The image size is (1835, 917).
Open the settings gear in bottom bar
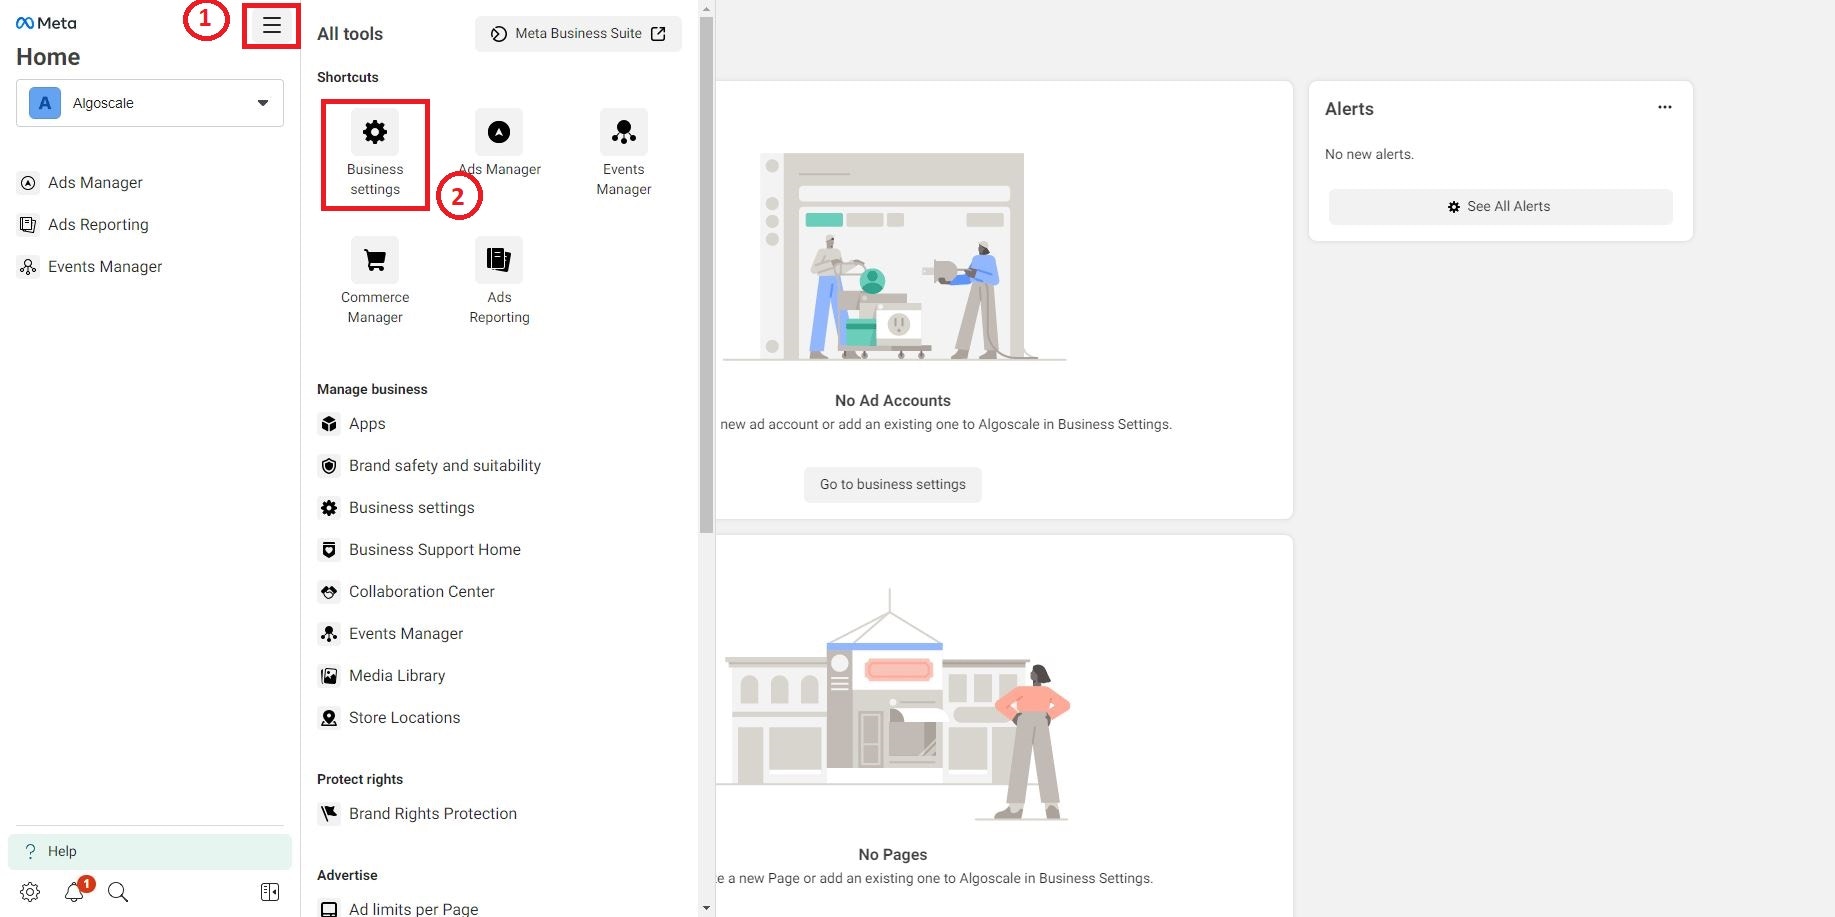point(30,892)
